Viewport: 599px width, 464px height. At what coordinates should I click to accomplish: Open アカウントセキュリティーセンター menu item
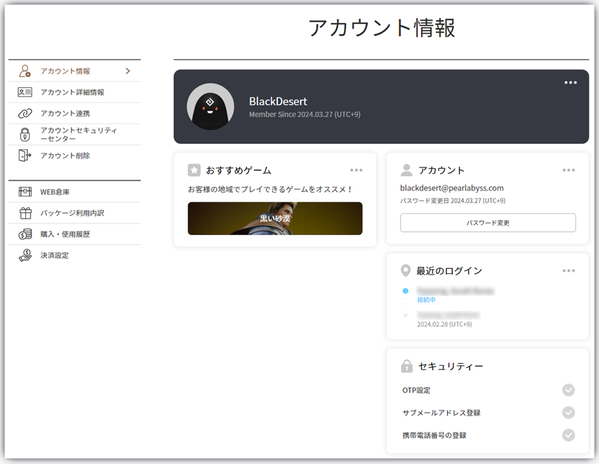74,134
